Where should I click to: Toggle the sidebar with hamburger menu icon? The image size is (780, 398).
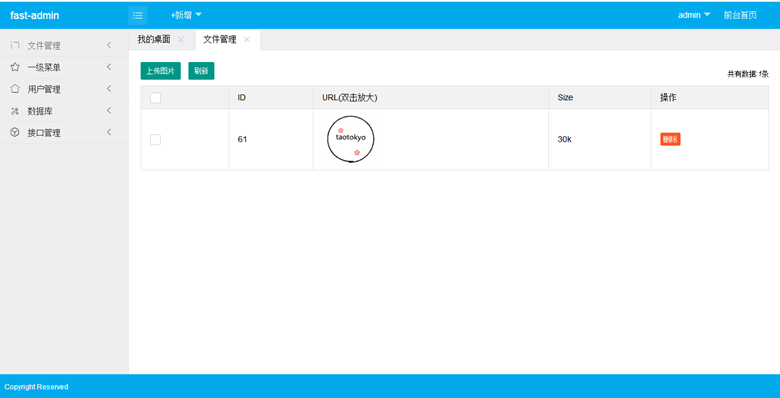point(138,15)
